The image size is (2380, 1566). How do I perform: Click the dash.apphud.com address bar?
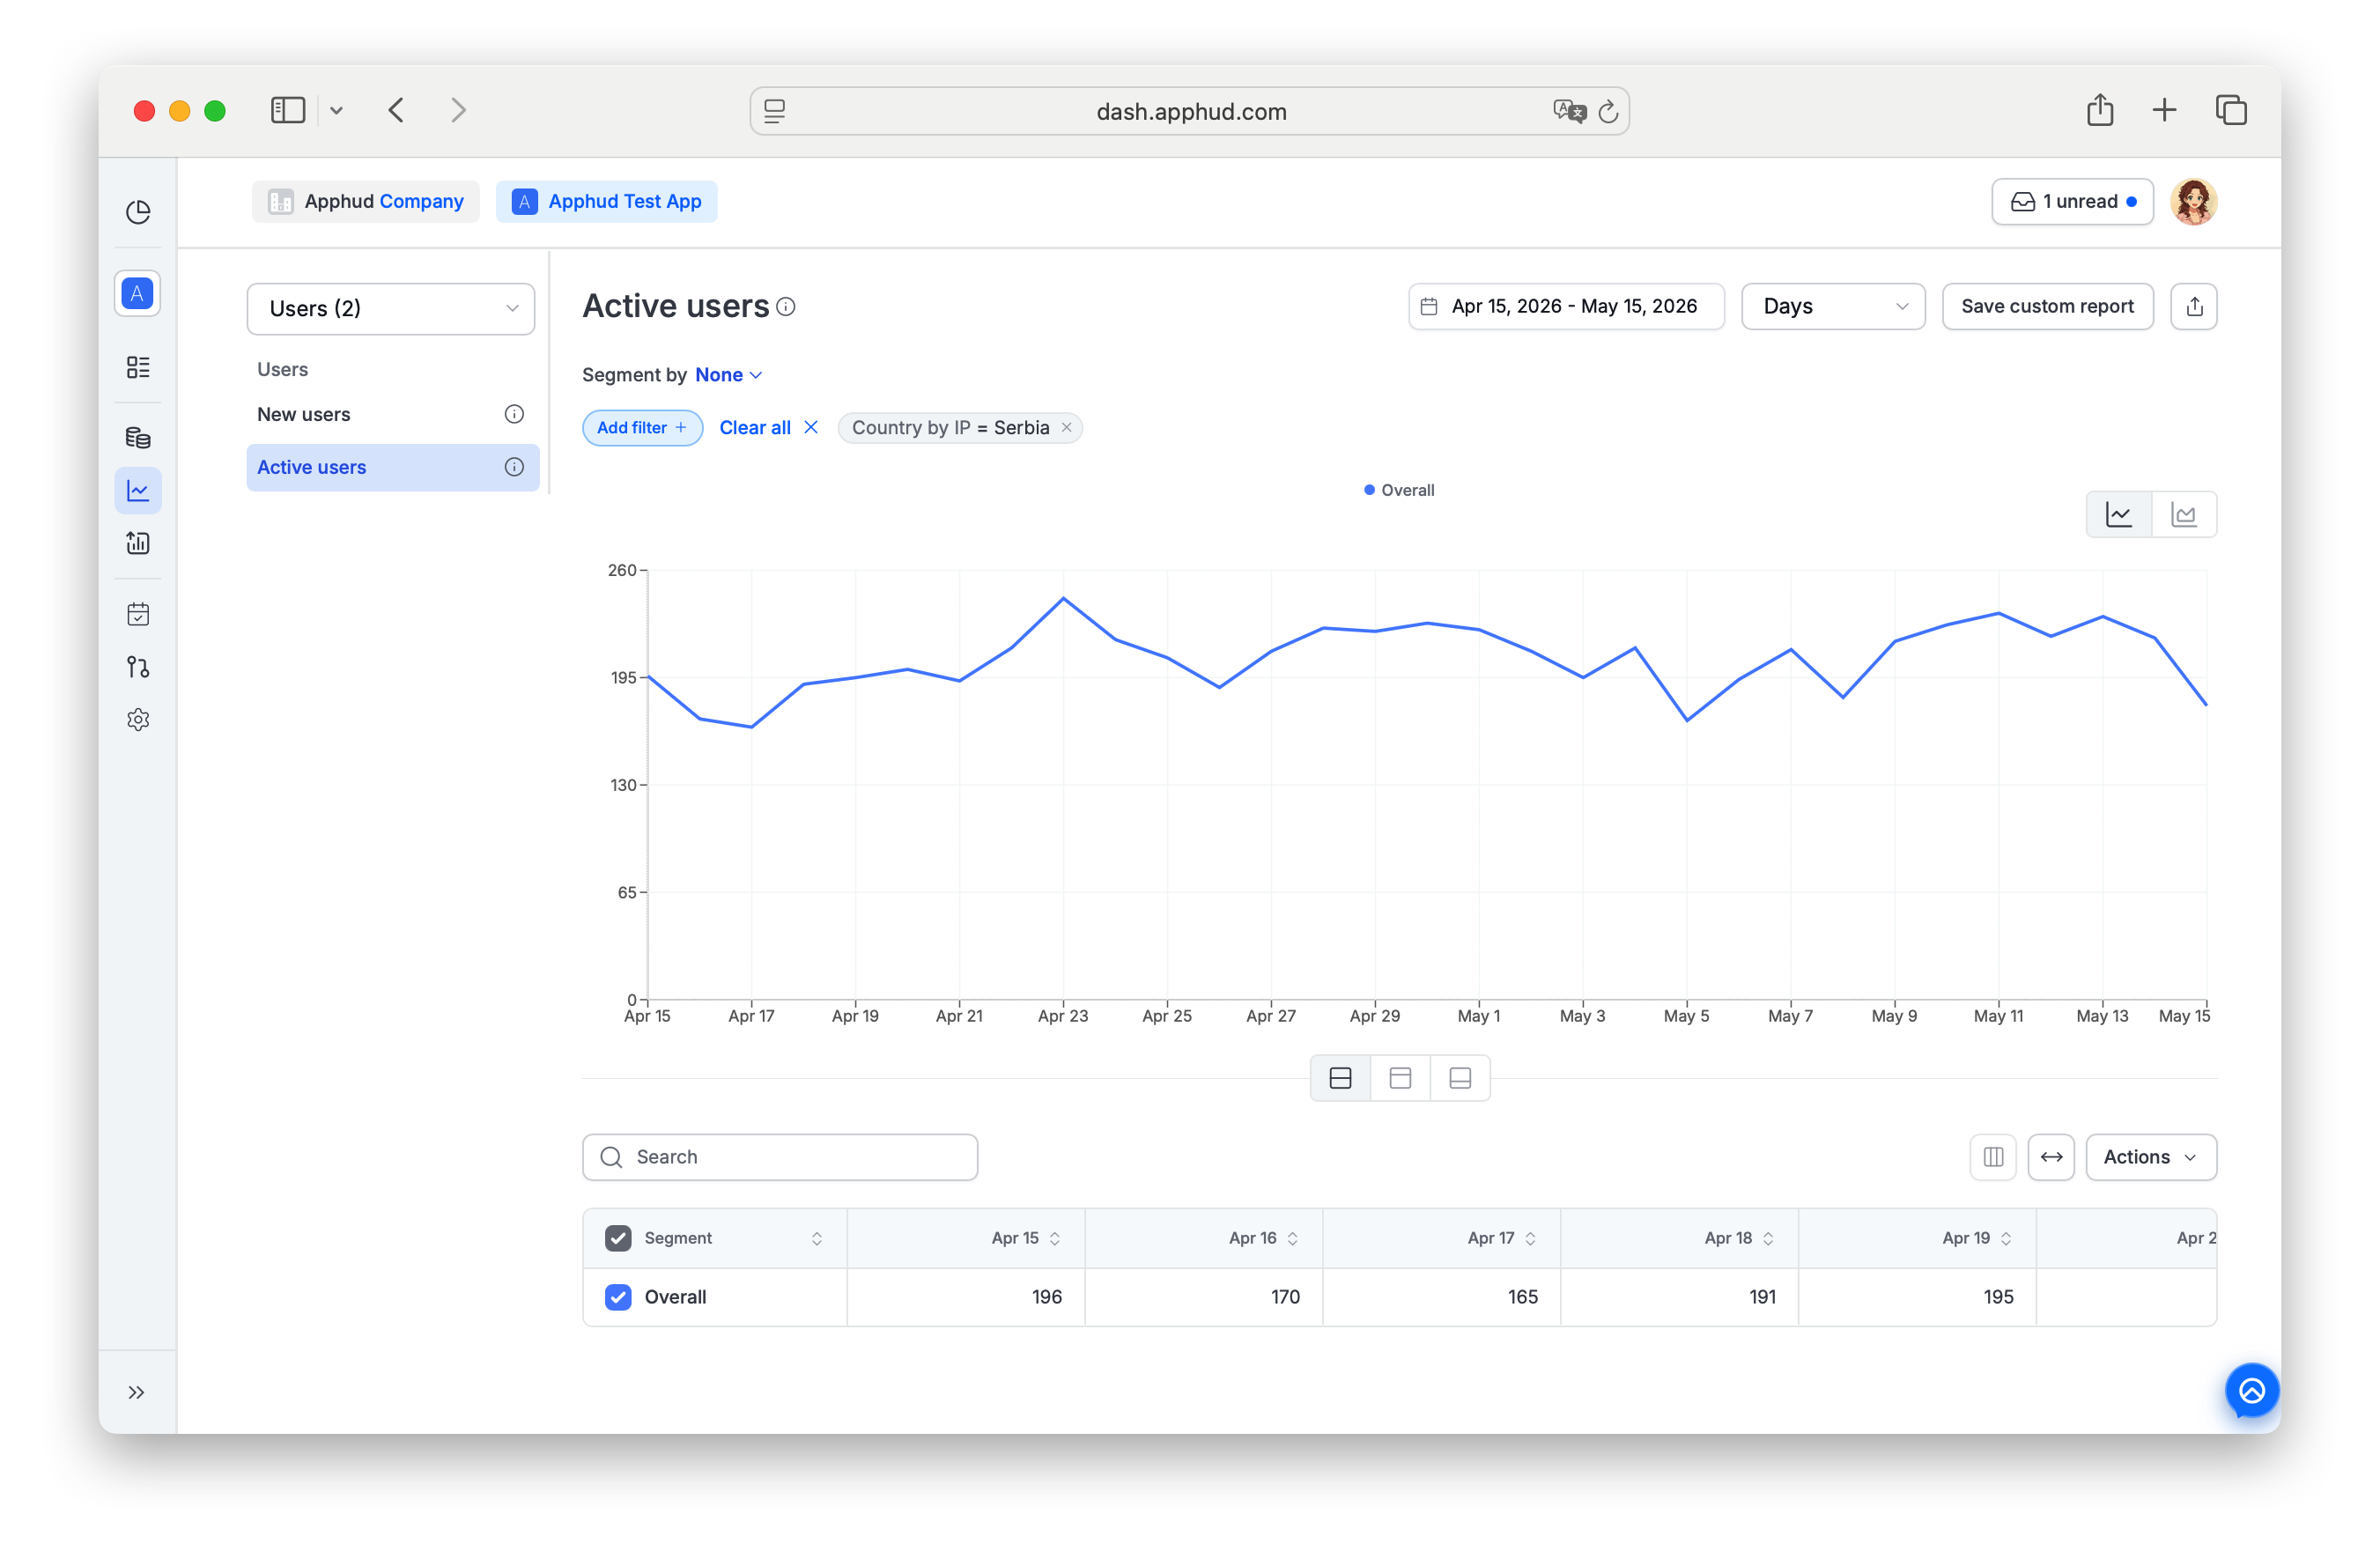pos(1189,111)
